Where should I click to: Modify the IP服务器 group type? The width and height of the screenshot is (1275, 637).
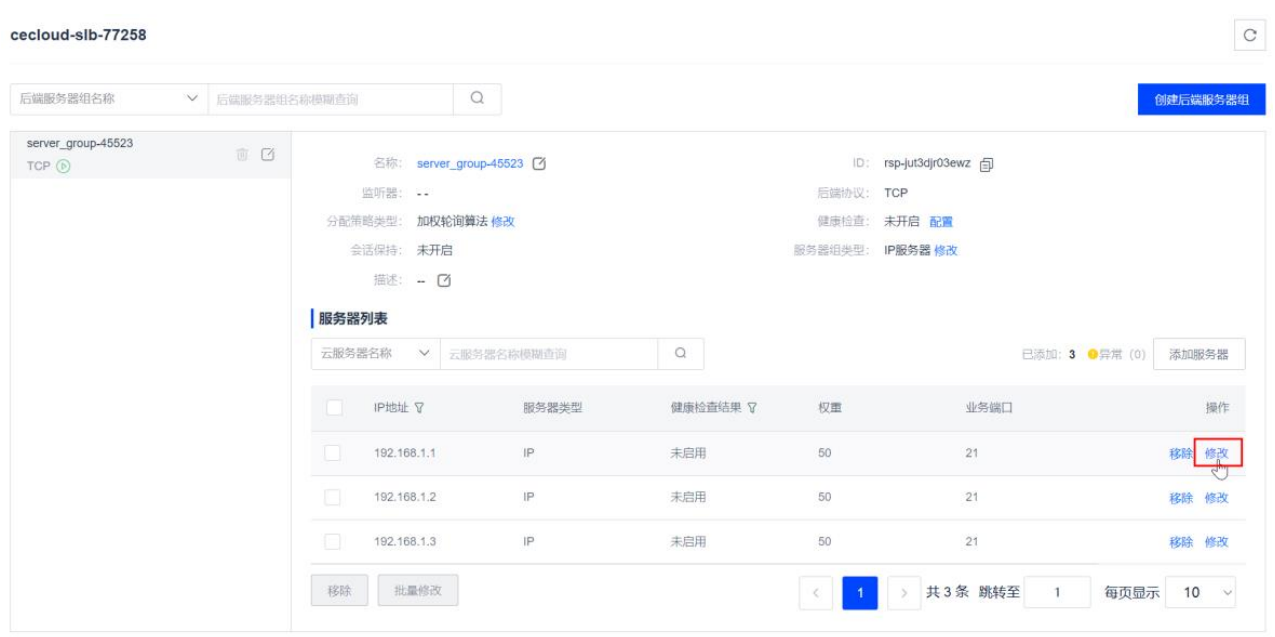(946, 251)
